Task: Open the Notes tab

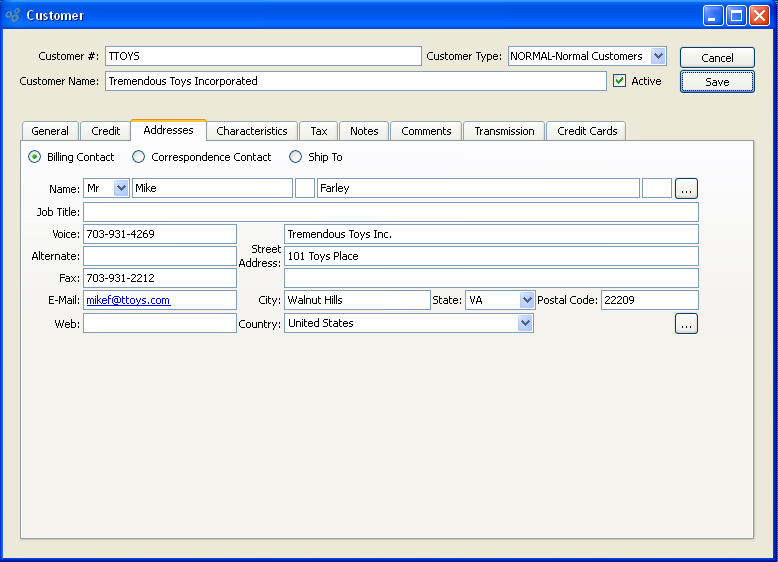Action: (364, 131)
